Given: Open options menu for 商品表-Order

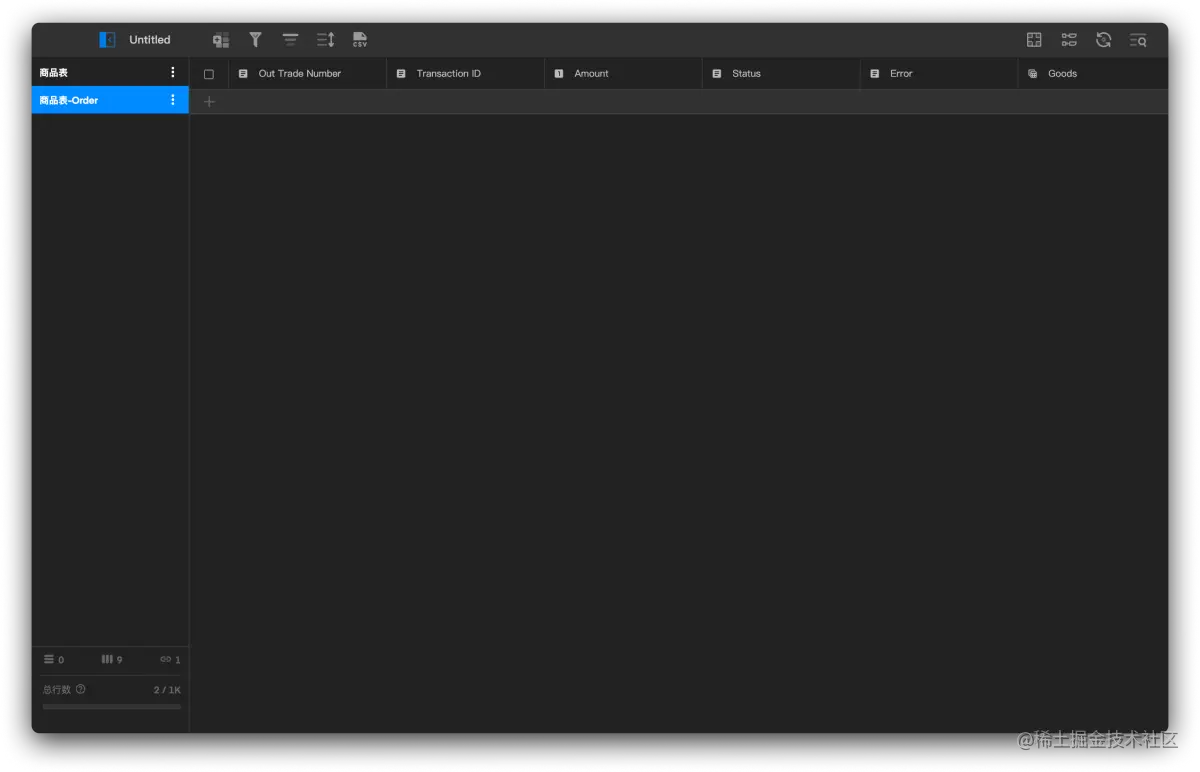Looking at the screenshot, I should (x=172, y=100).
